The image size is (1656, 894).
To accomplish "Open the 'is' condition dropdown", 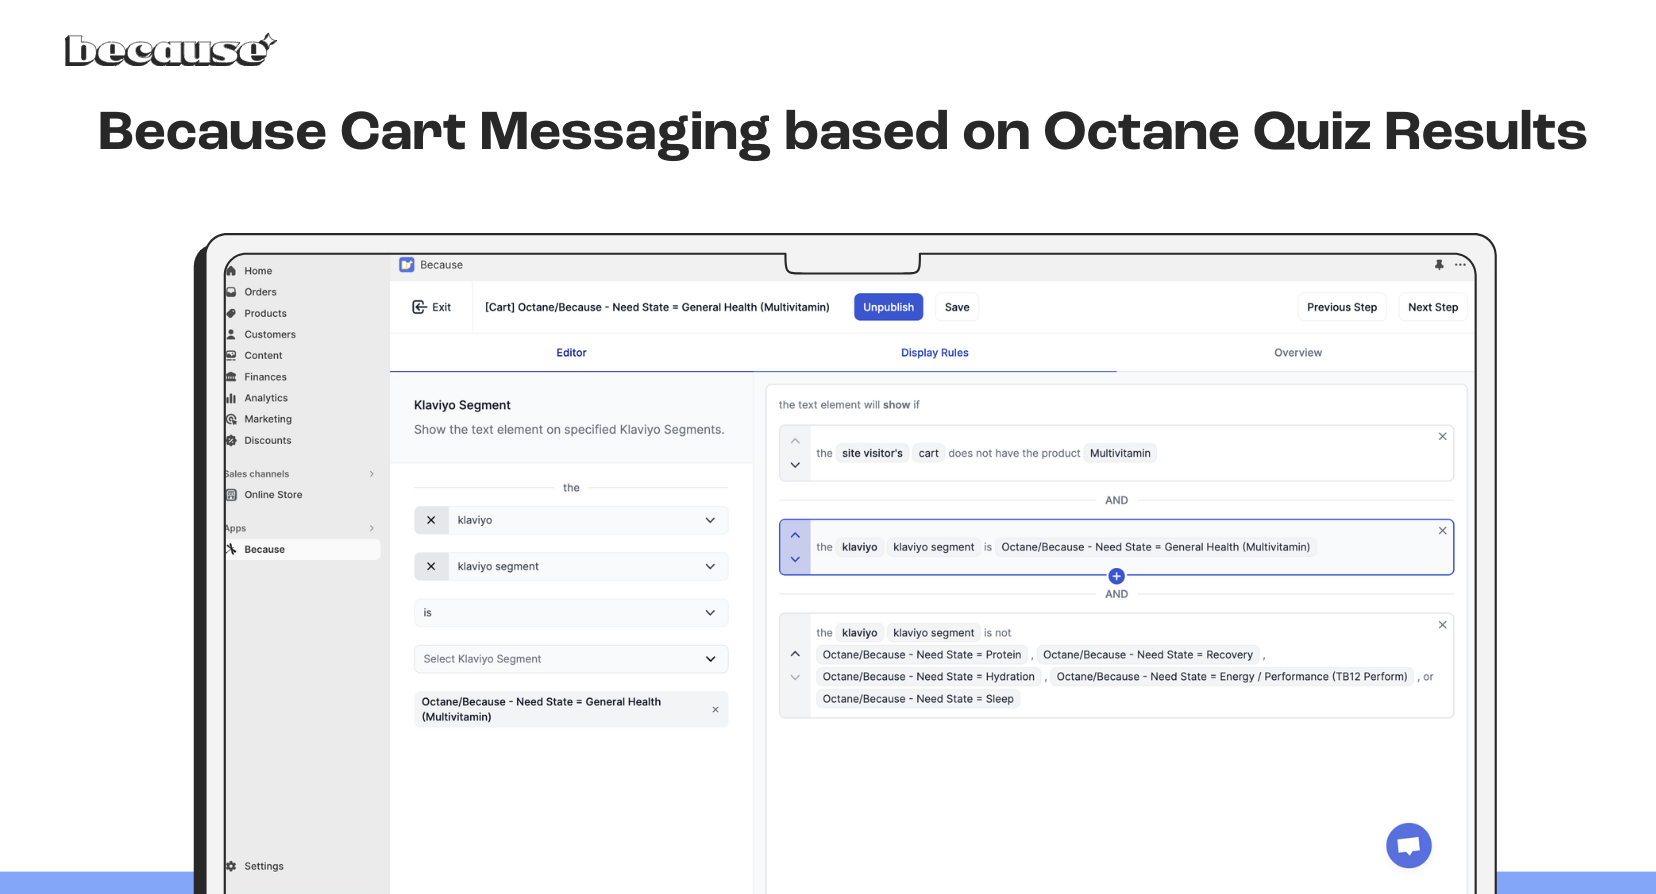I will point(571,613).
